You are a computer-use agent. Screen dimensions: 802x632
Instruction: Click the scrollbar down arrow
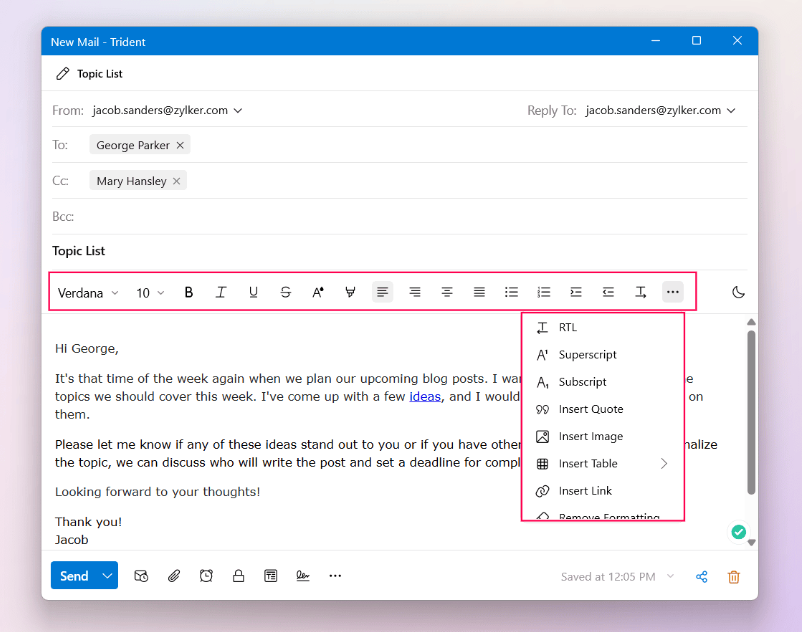(x=751, y=543)
